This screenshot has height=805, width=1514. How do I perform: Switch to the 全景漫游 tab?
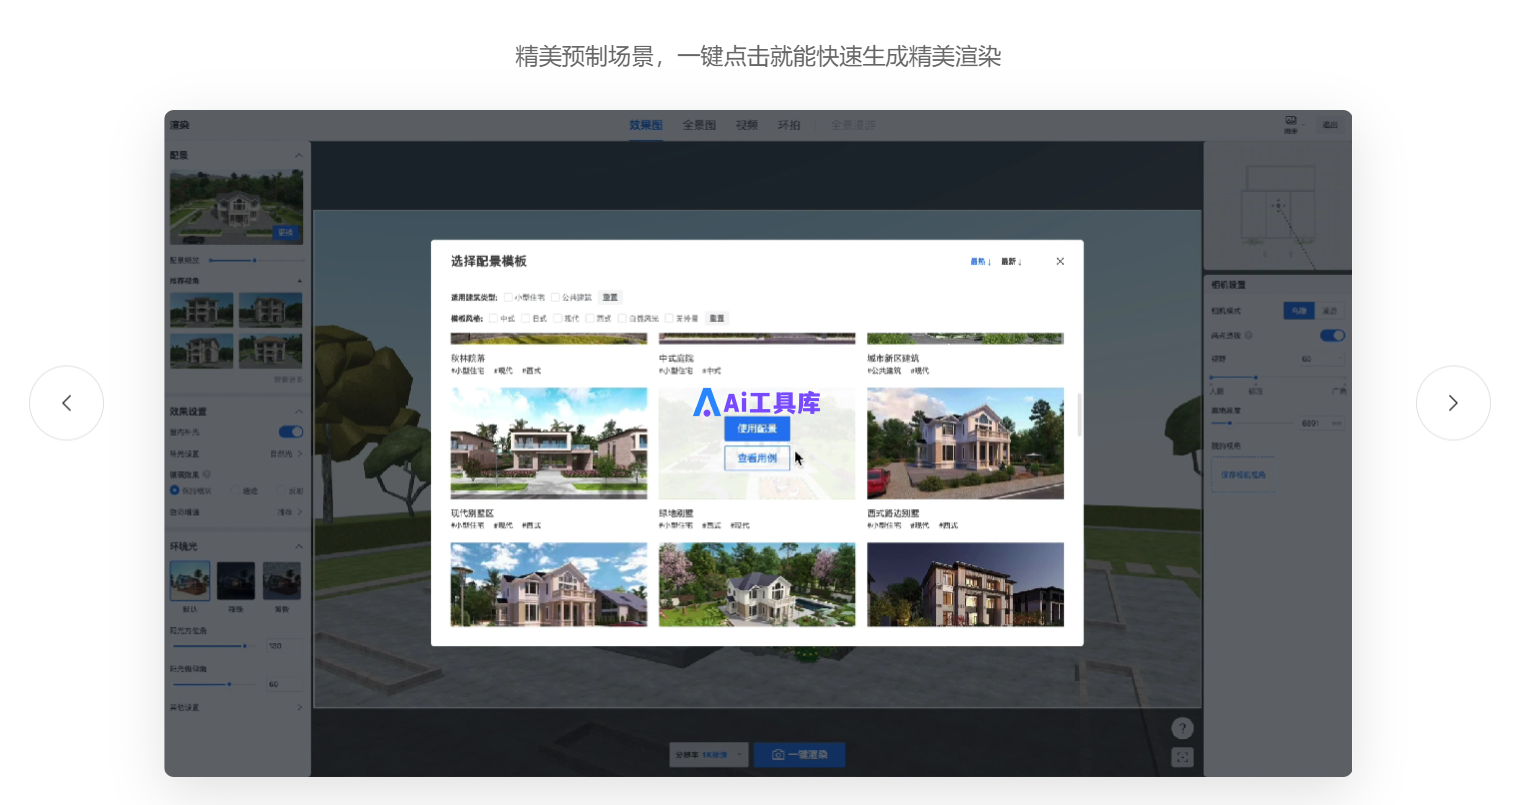[x=853, y=125]
